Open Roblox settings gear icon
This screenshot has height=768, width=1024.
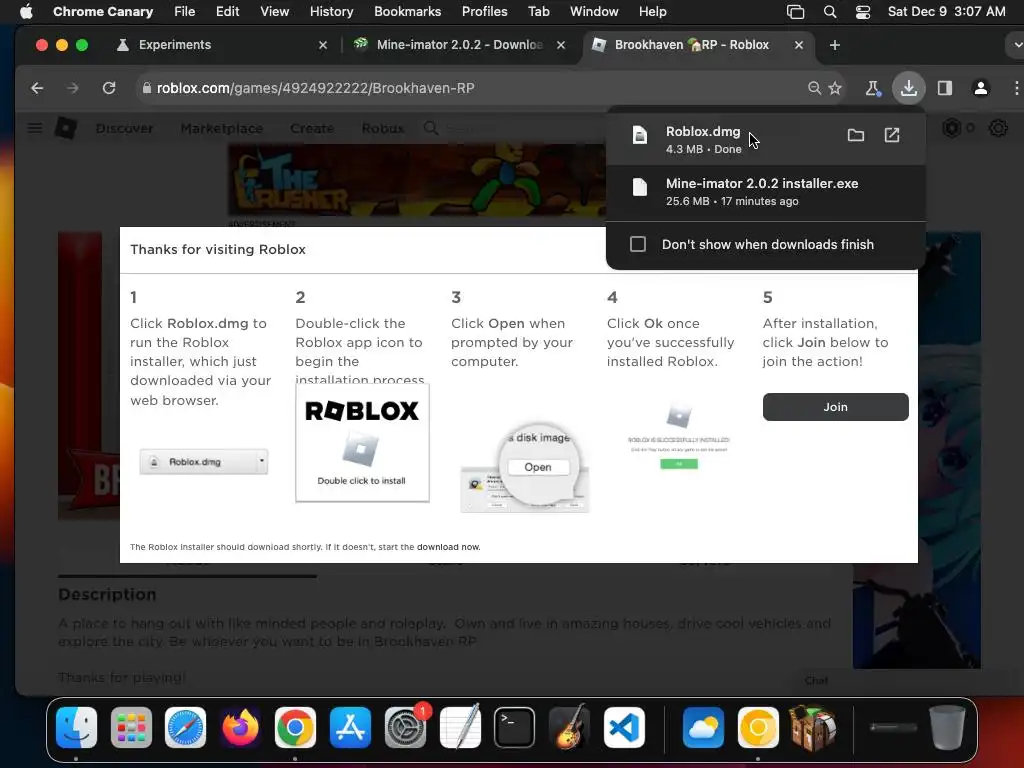click(998, 128)
